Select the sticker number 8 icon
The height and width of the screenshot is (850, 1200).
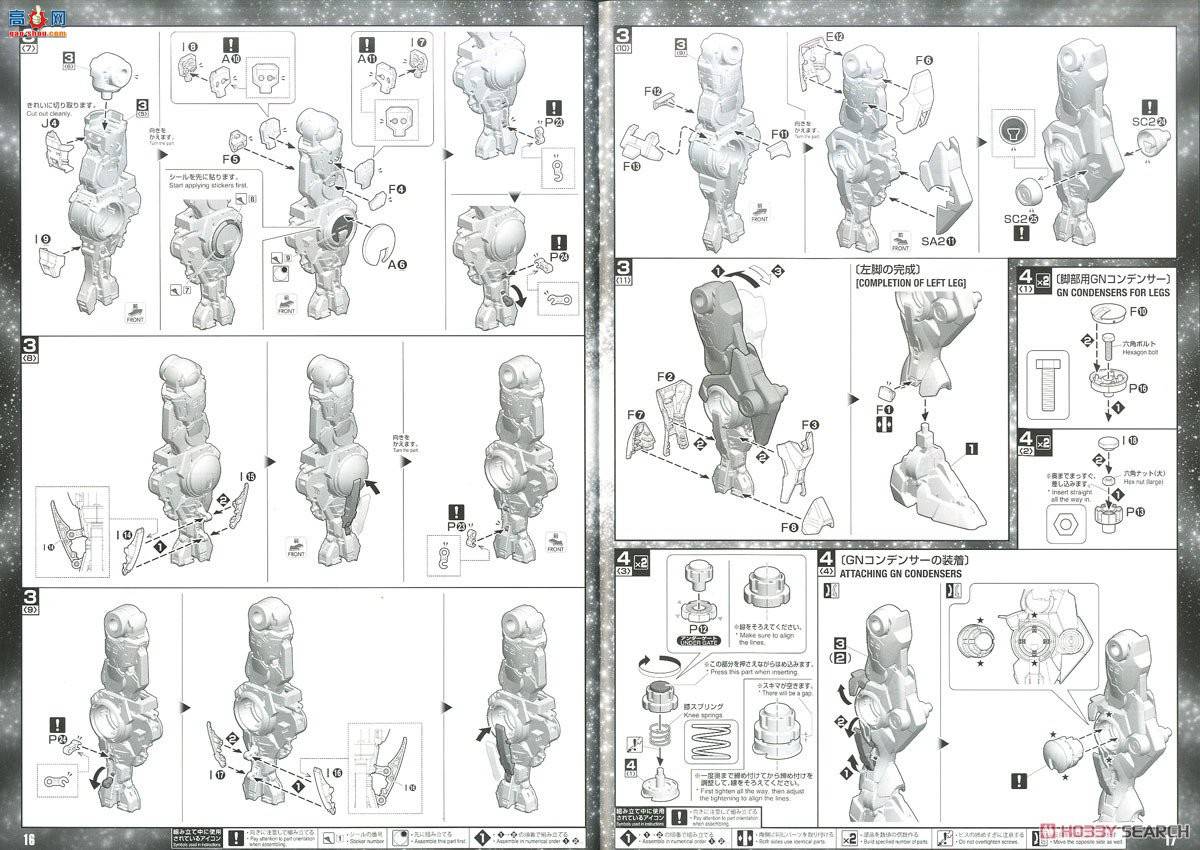(246, 200)
